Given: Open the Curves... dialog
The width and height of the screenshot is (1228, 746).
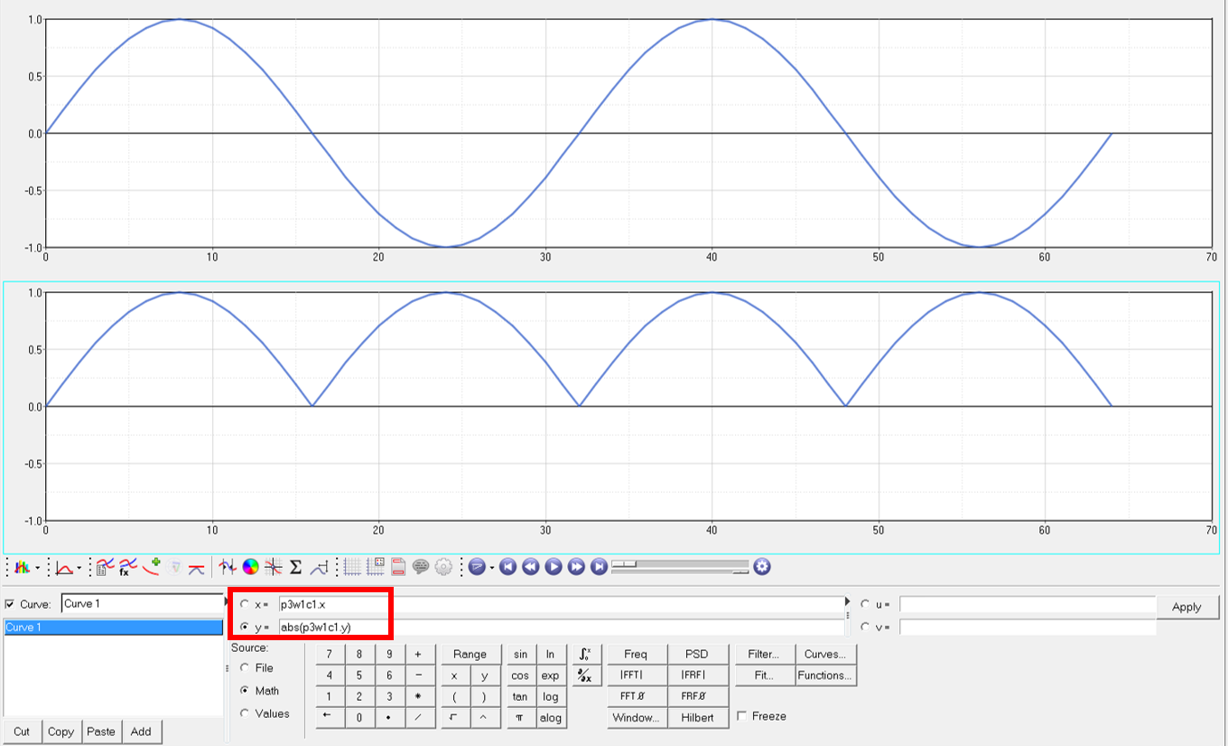Looking at the screenshot, I should click(x=825, y=655).
